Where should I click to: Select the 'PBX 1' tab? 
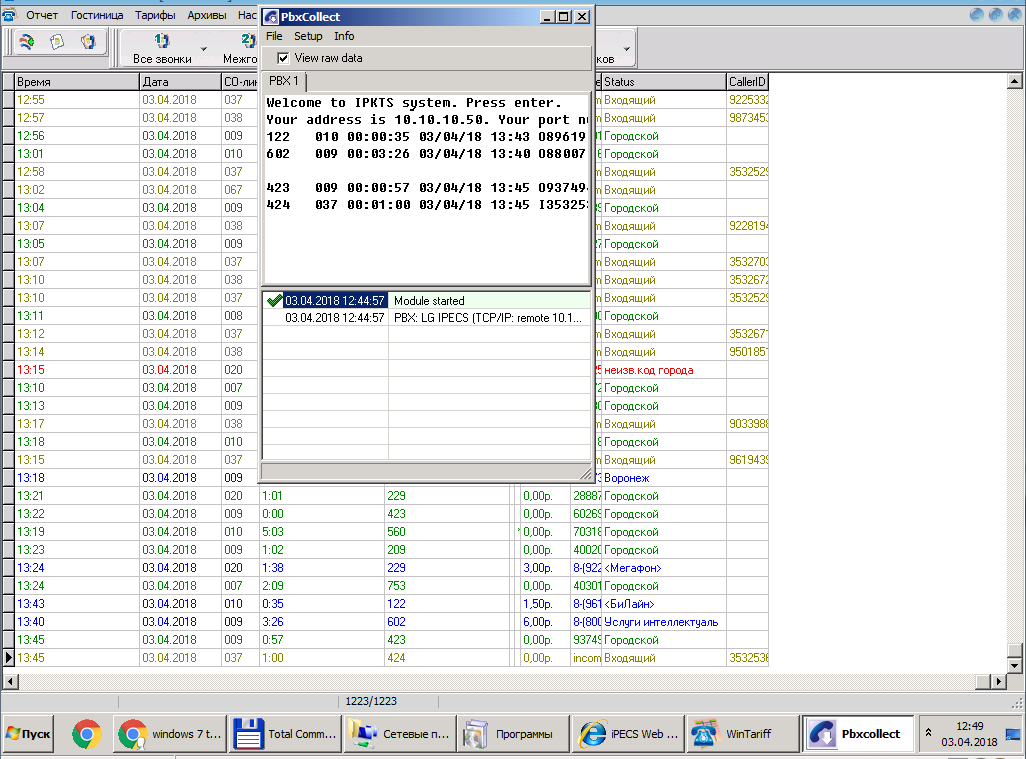point(284,81)
